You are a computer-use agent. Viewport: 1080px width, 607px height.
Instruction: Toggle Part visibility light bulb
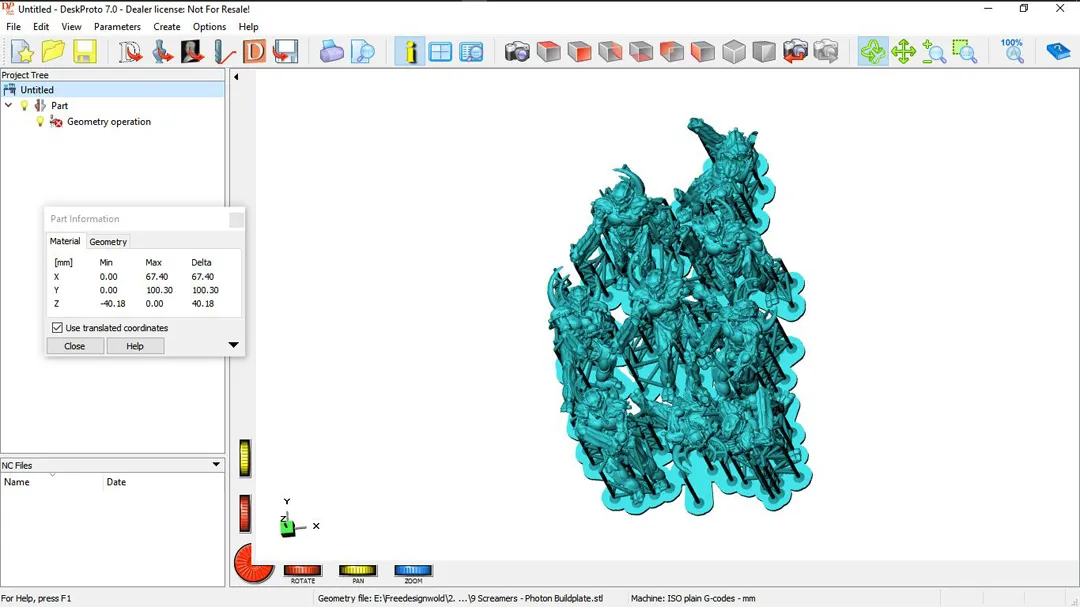tap(24, 105)
